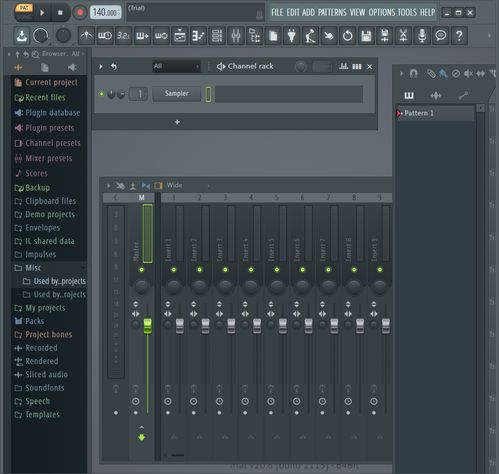Viewport: 499px width, 474px height.
Task: Open the OPTIONS menu
Action: pos(382,13)
